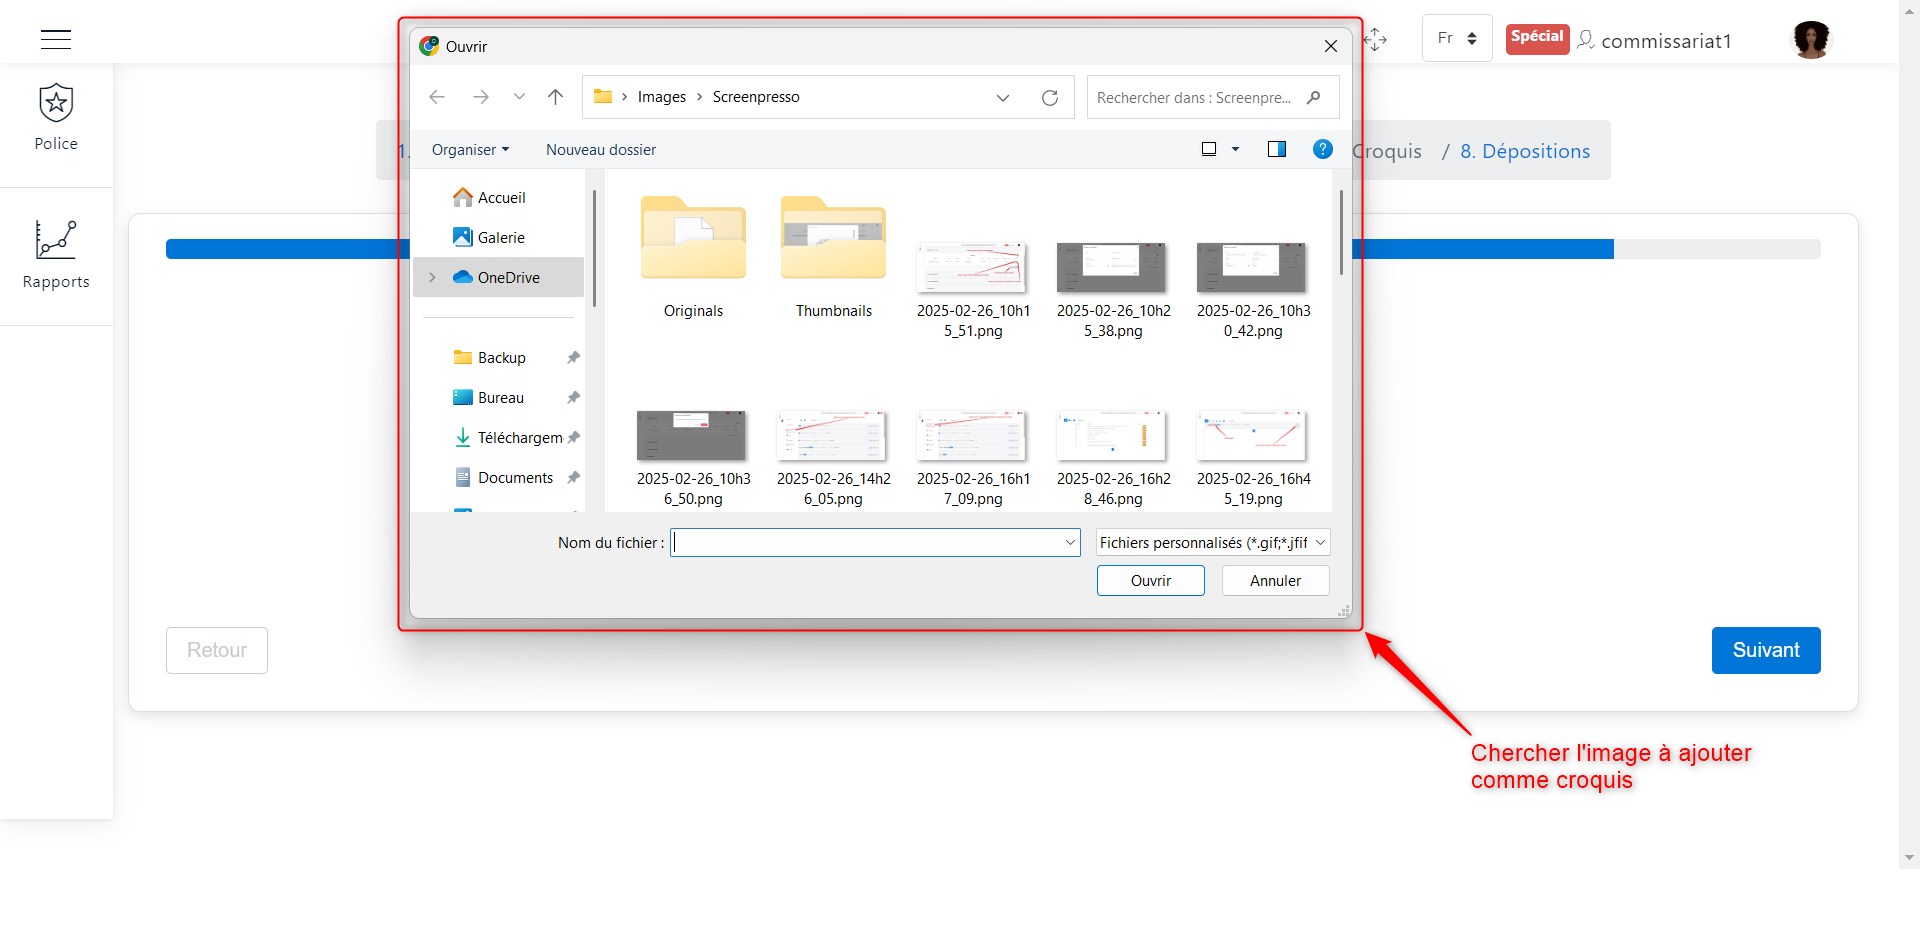Select OneDrive in the navigation pane
1920x947 pixels.
(x=499, y=278)
